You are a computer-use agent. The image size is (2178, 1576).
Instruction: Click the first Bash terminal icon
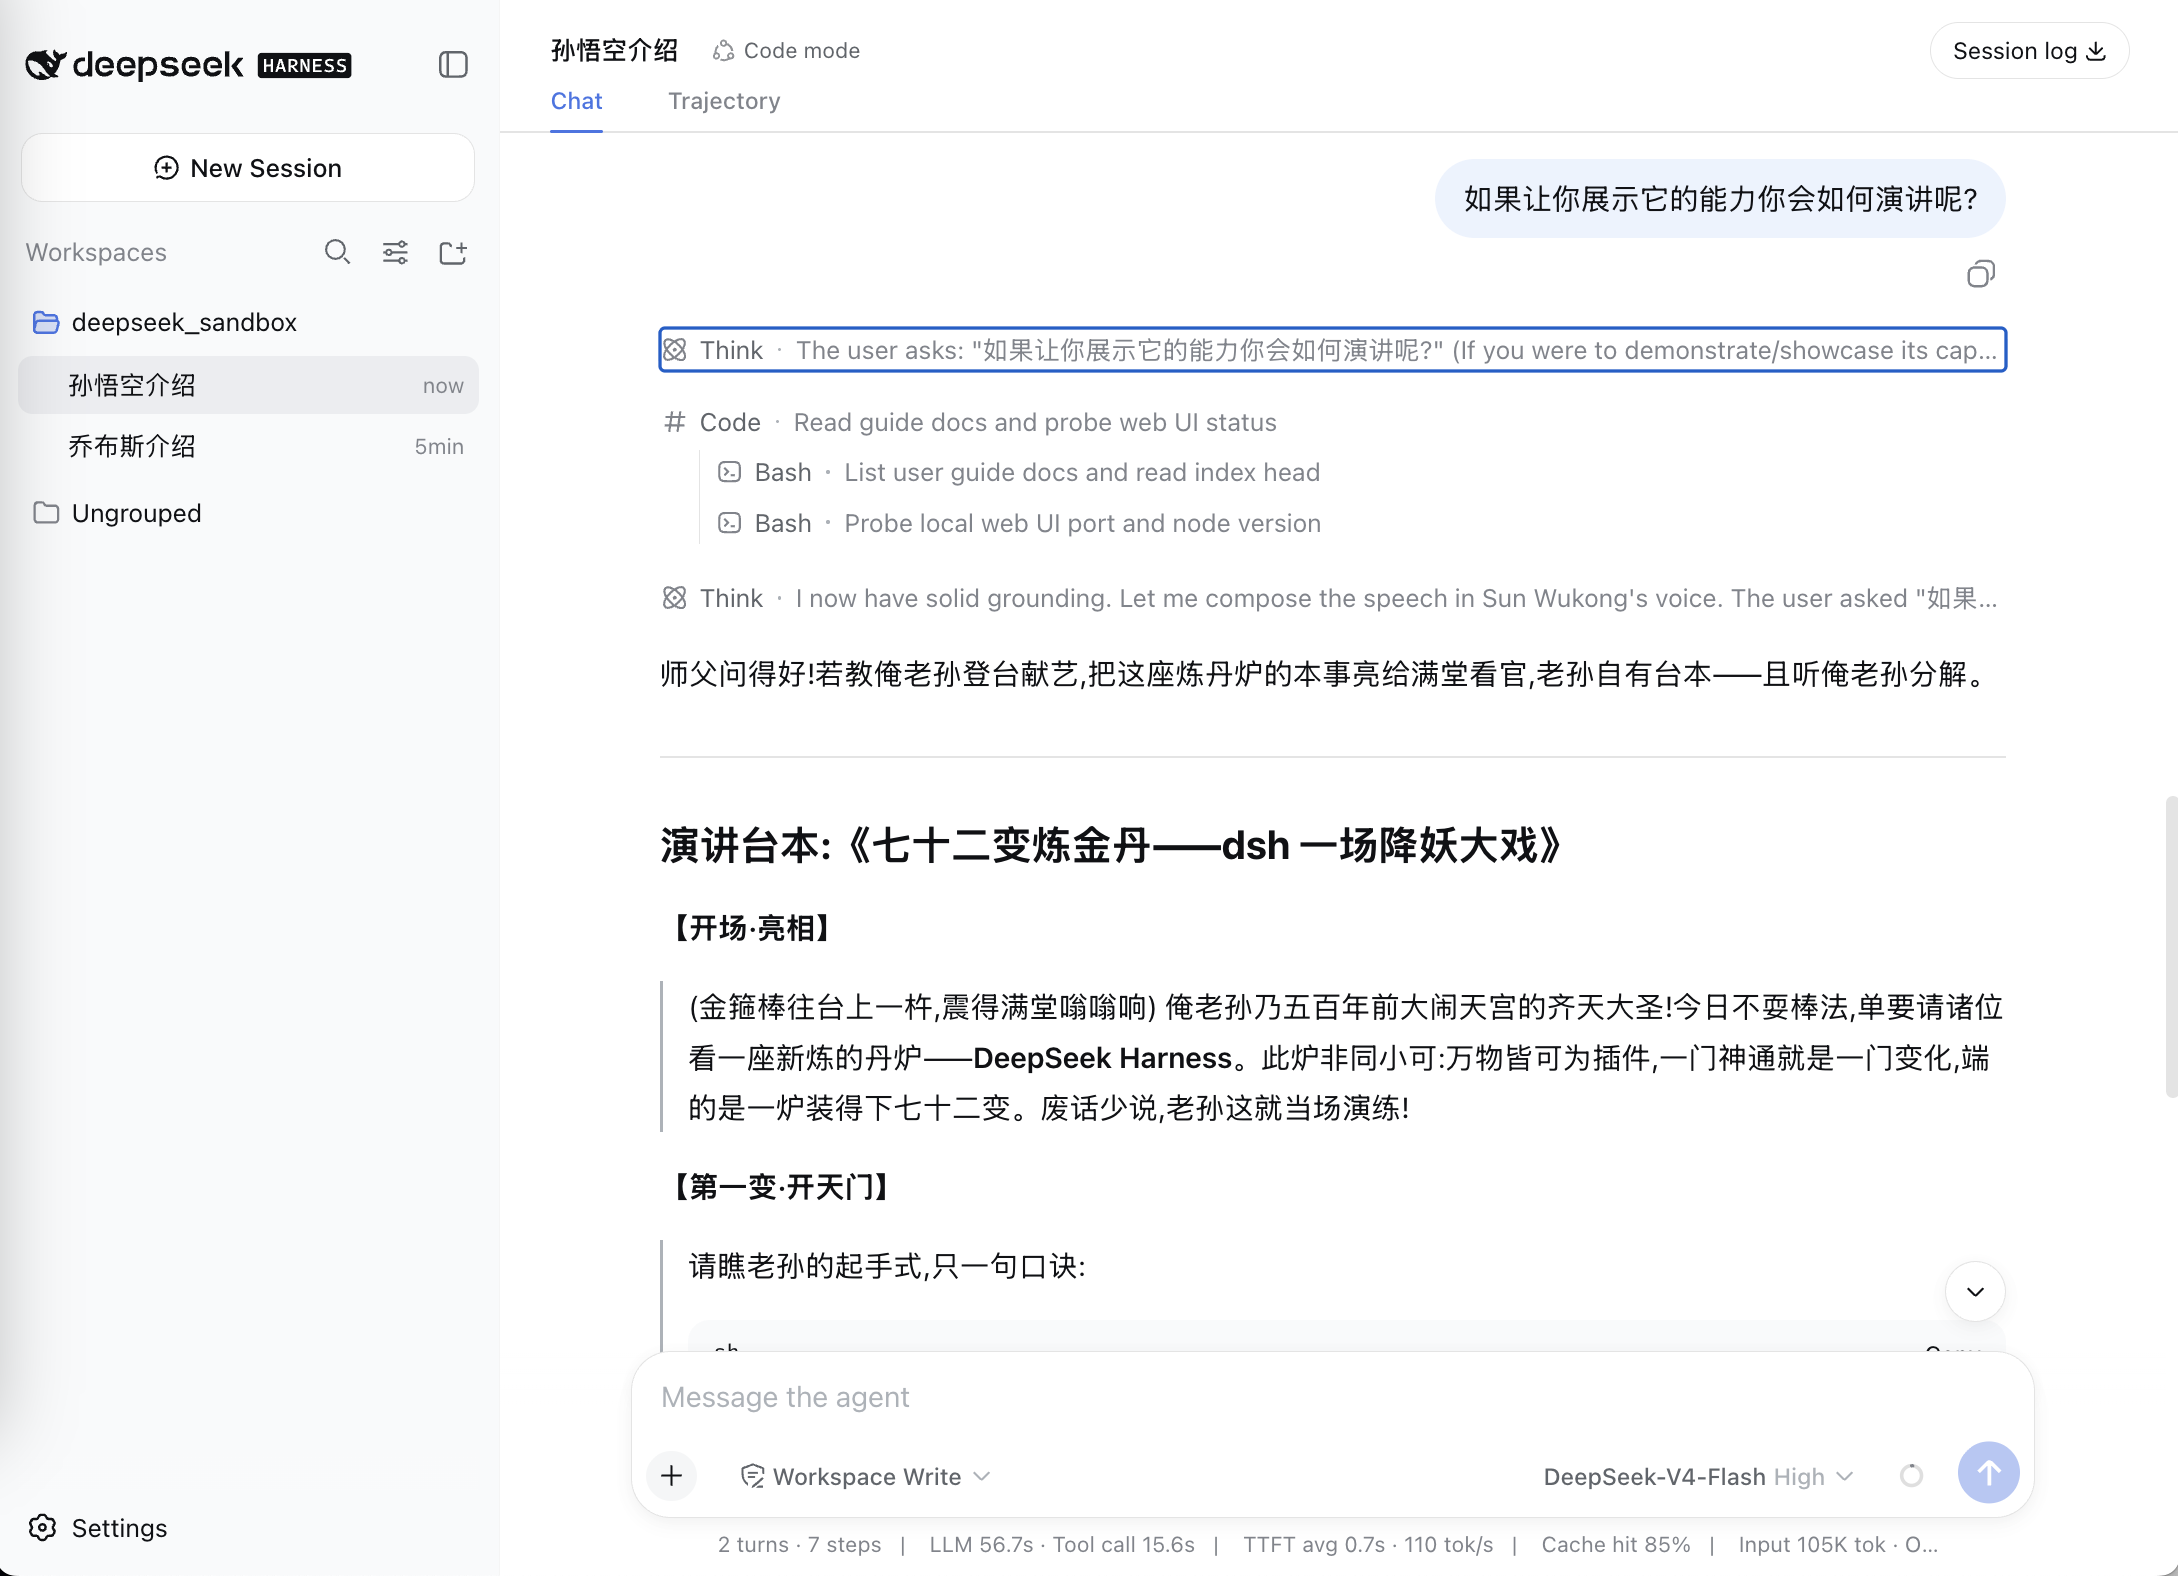(x=730, y=472)
